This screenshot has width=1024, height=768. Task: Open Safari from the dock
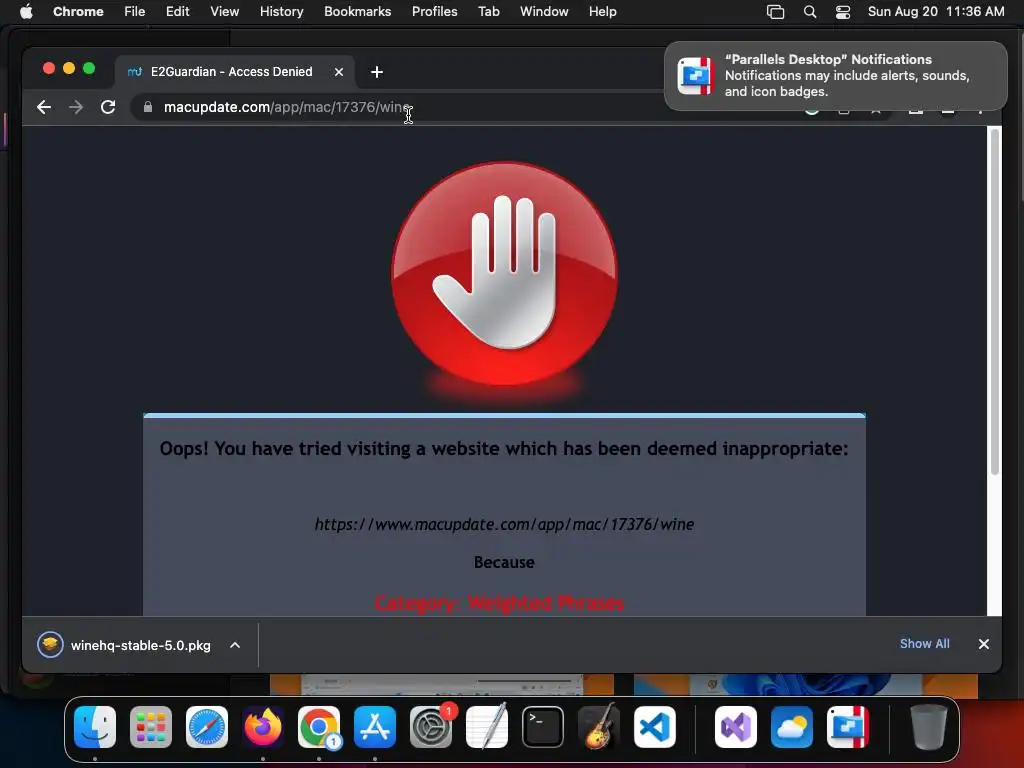tap(207, 727)
